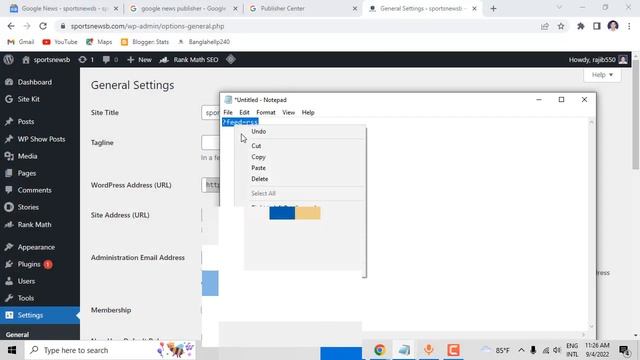
Task: Select General settings submenu item
Action: coord(17,334)
